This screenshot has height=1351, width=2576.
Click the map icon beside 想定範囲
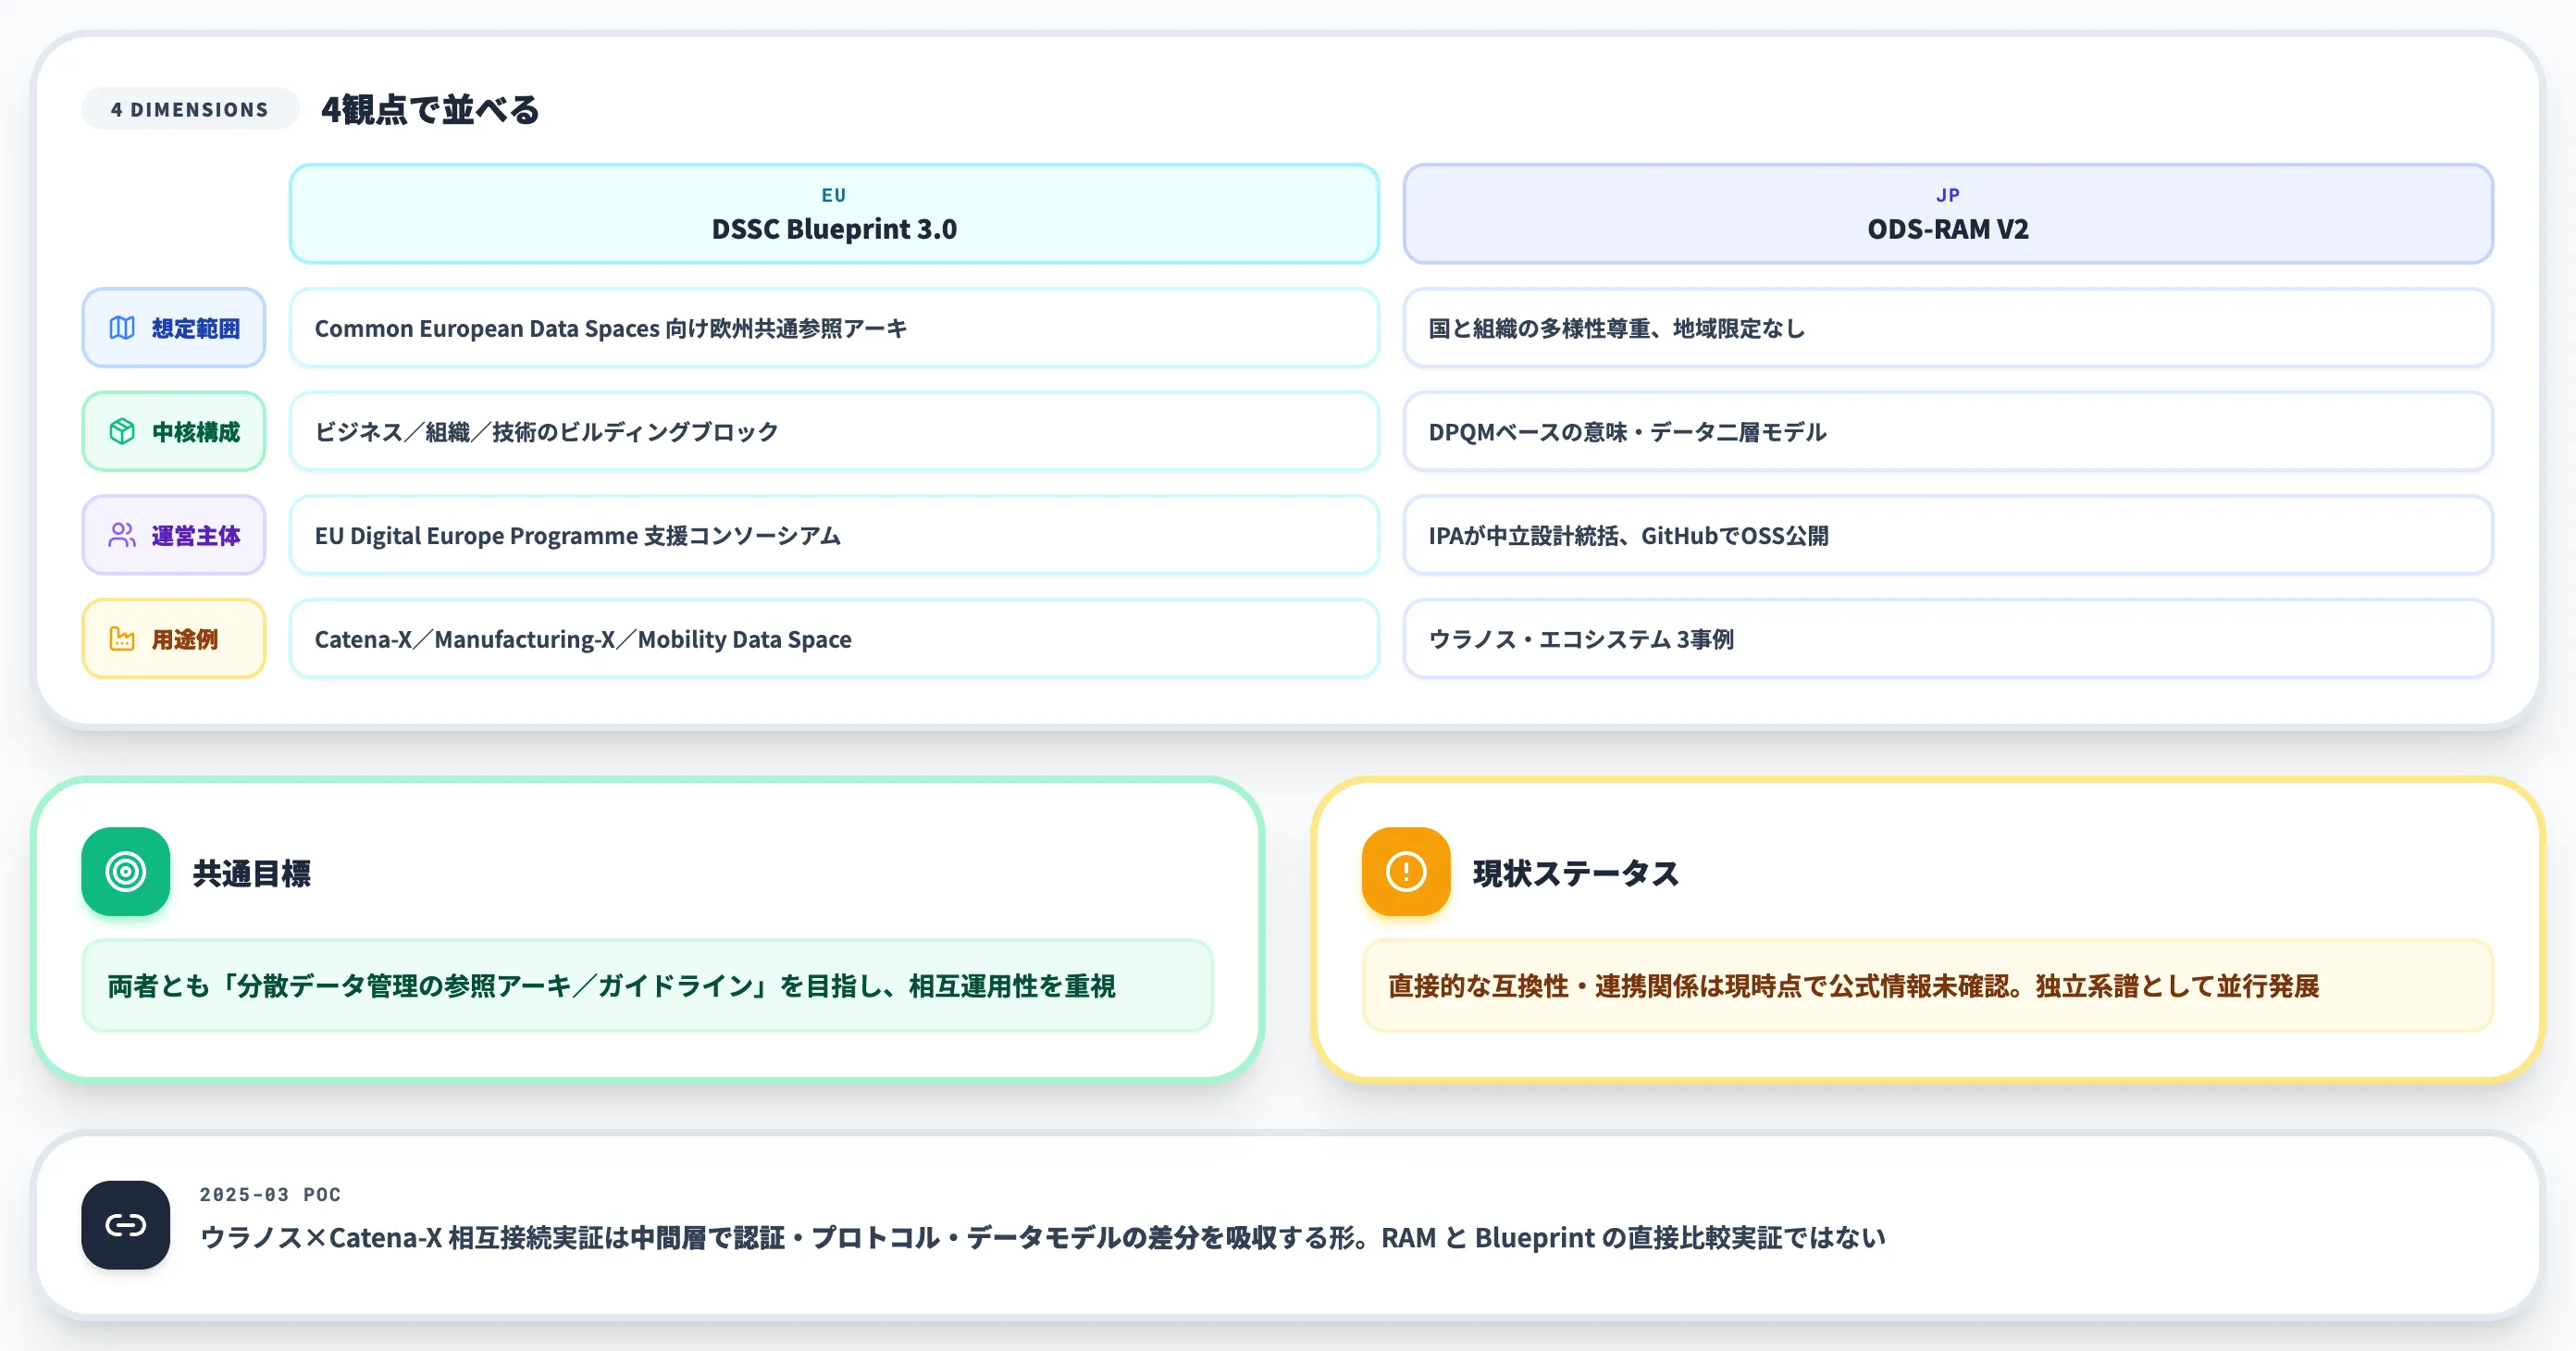tap(122, 328)
